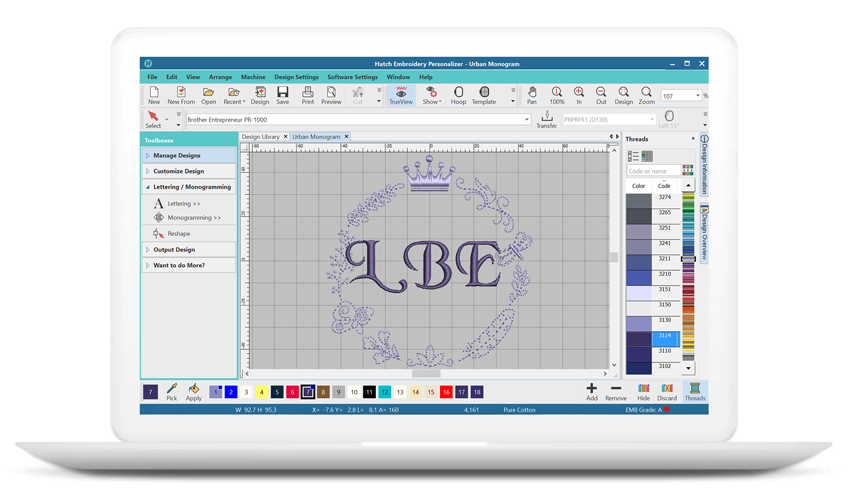Click the Lettering >> link
This screenshot has width=850, height=501.
(184, 203)
